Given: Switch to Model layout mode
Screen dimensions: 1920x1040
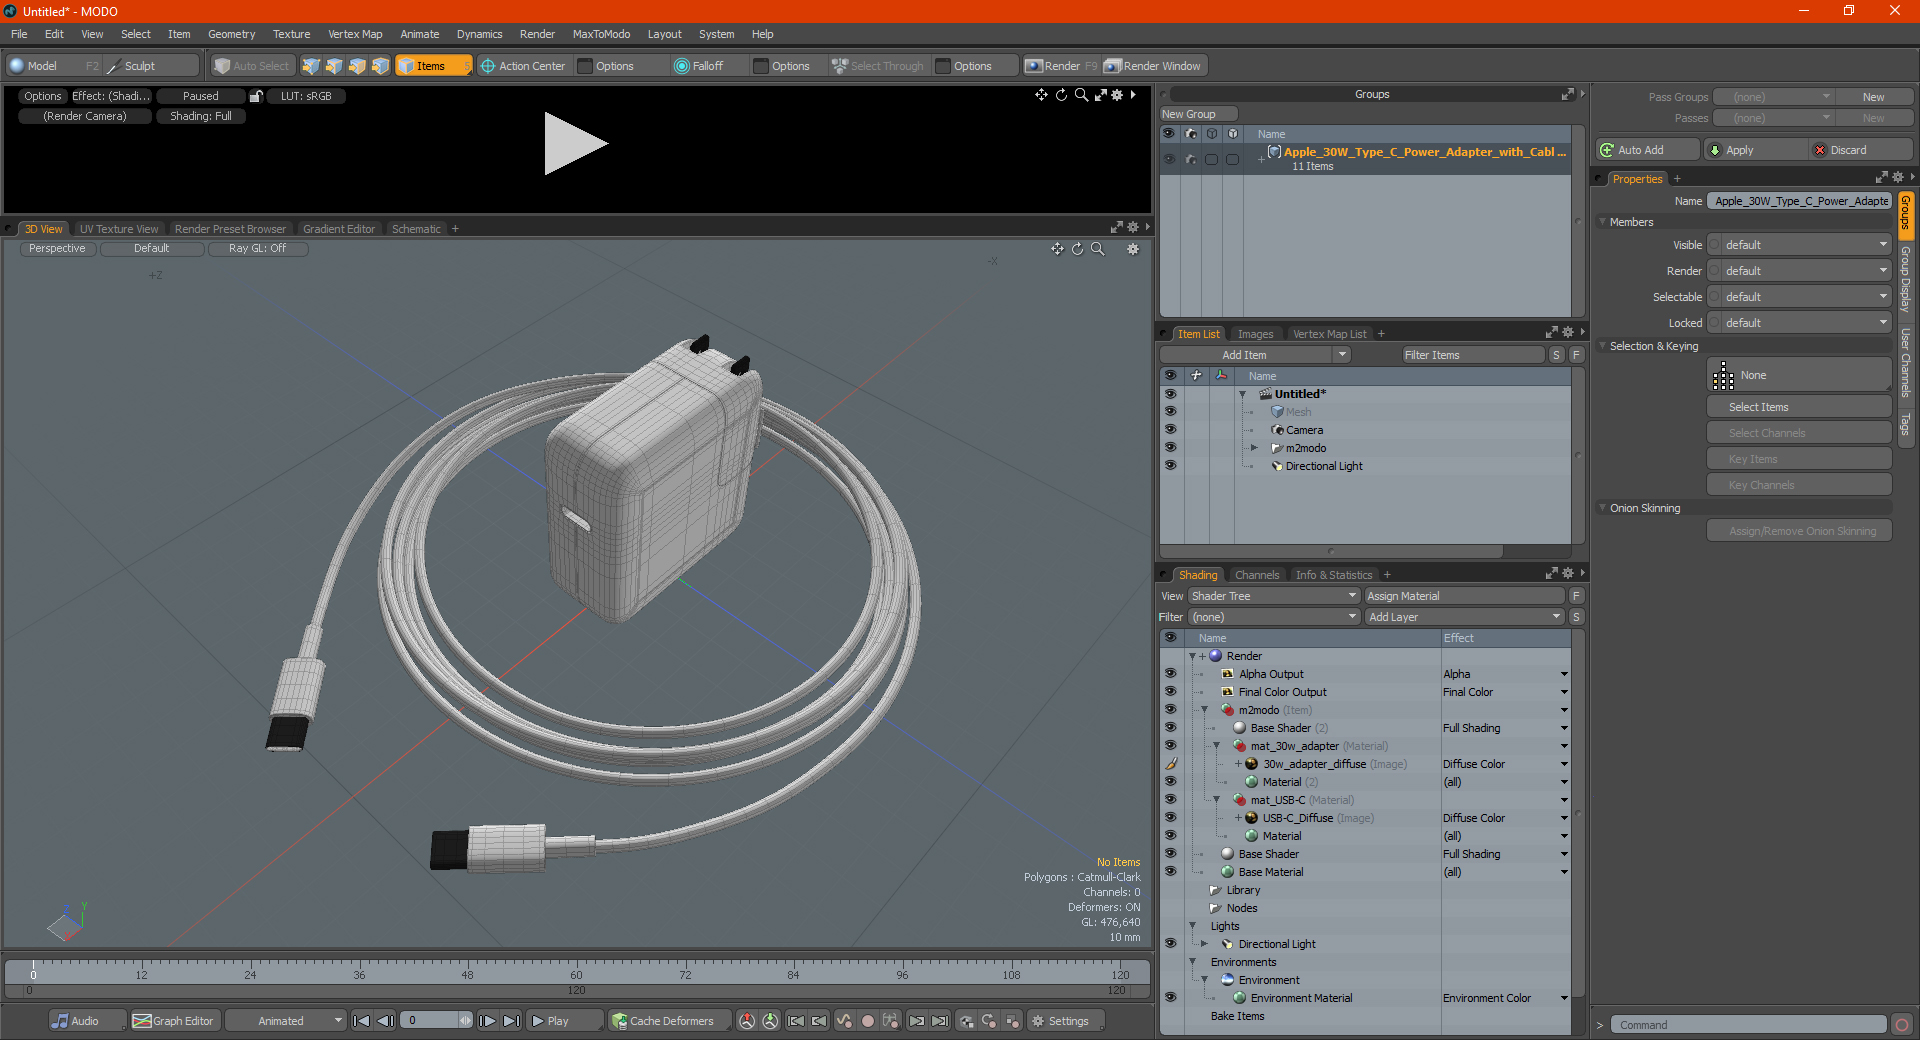Looking at the screenshot, I should (42, 66).
